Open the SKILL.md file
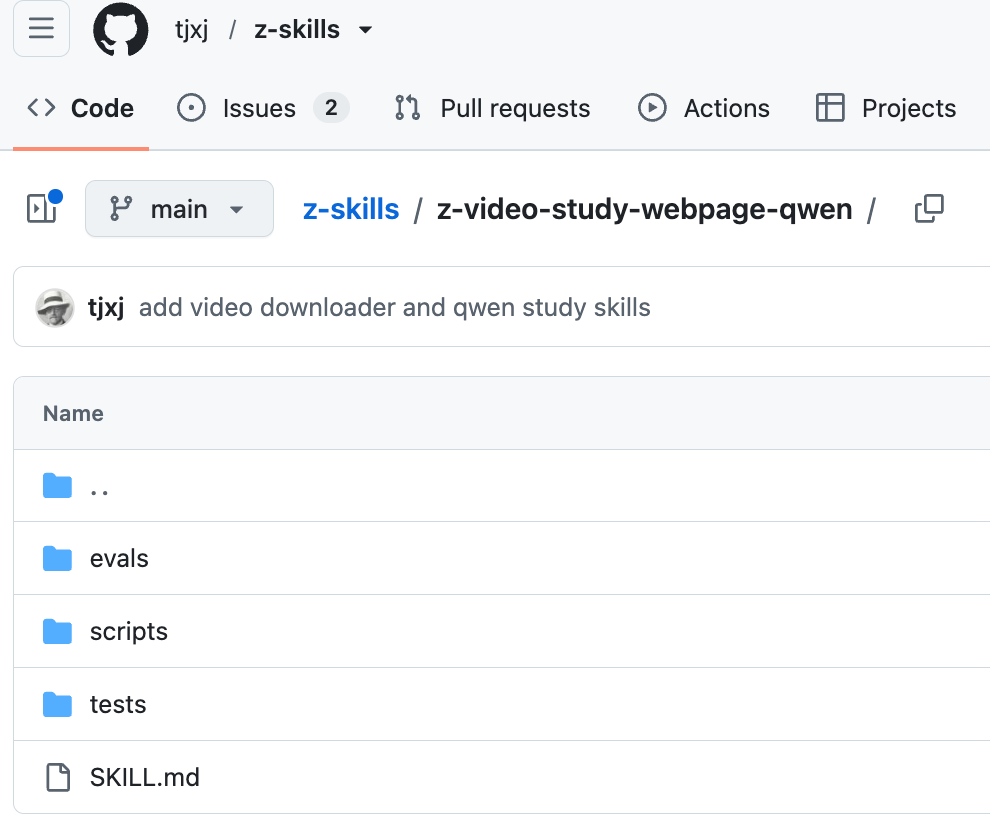 tap(145, 778)
